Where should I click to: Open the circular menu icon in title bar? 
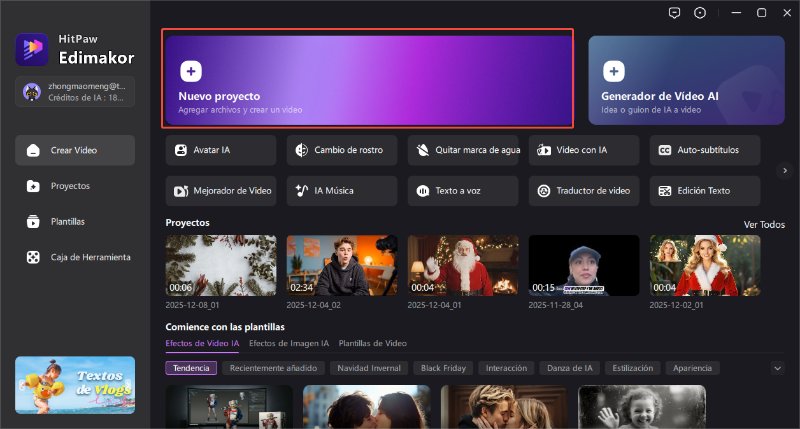pyautogui.click(x=700, y=13)
